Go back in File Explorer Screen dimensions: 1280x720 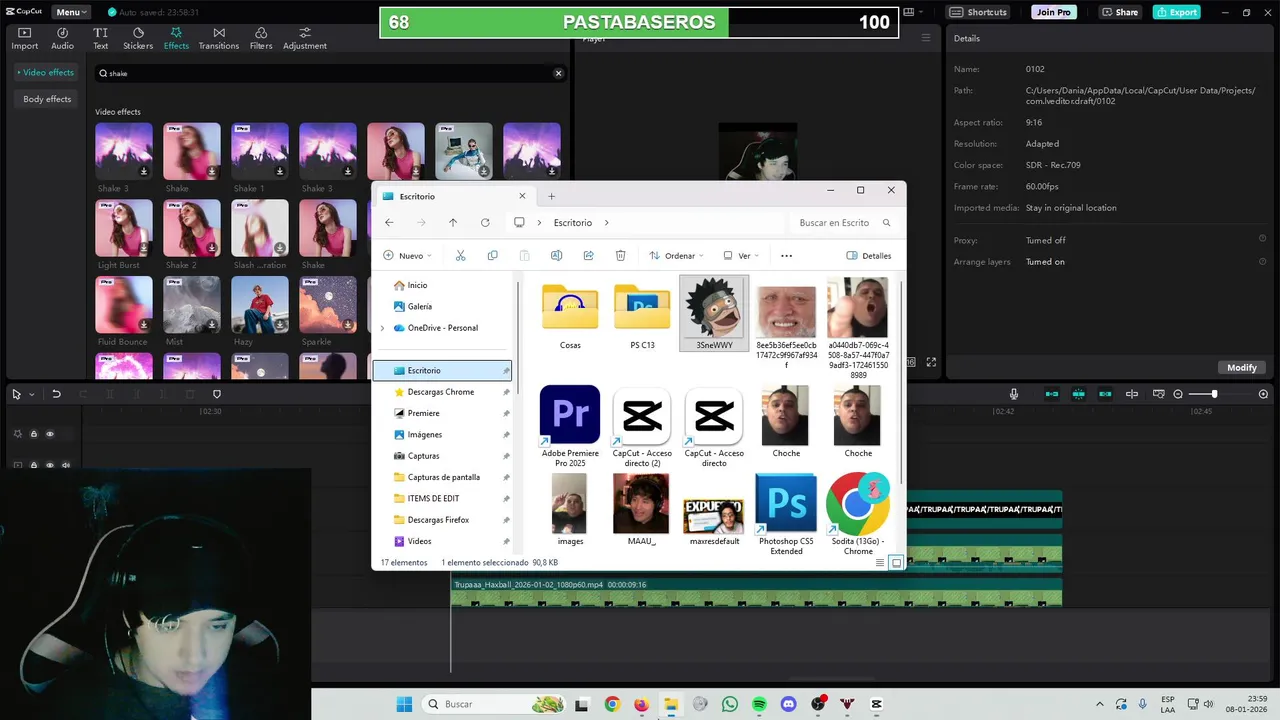click(389, 223)
